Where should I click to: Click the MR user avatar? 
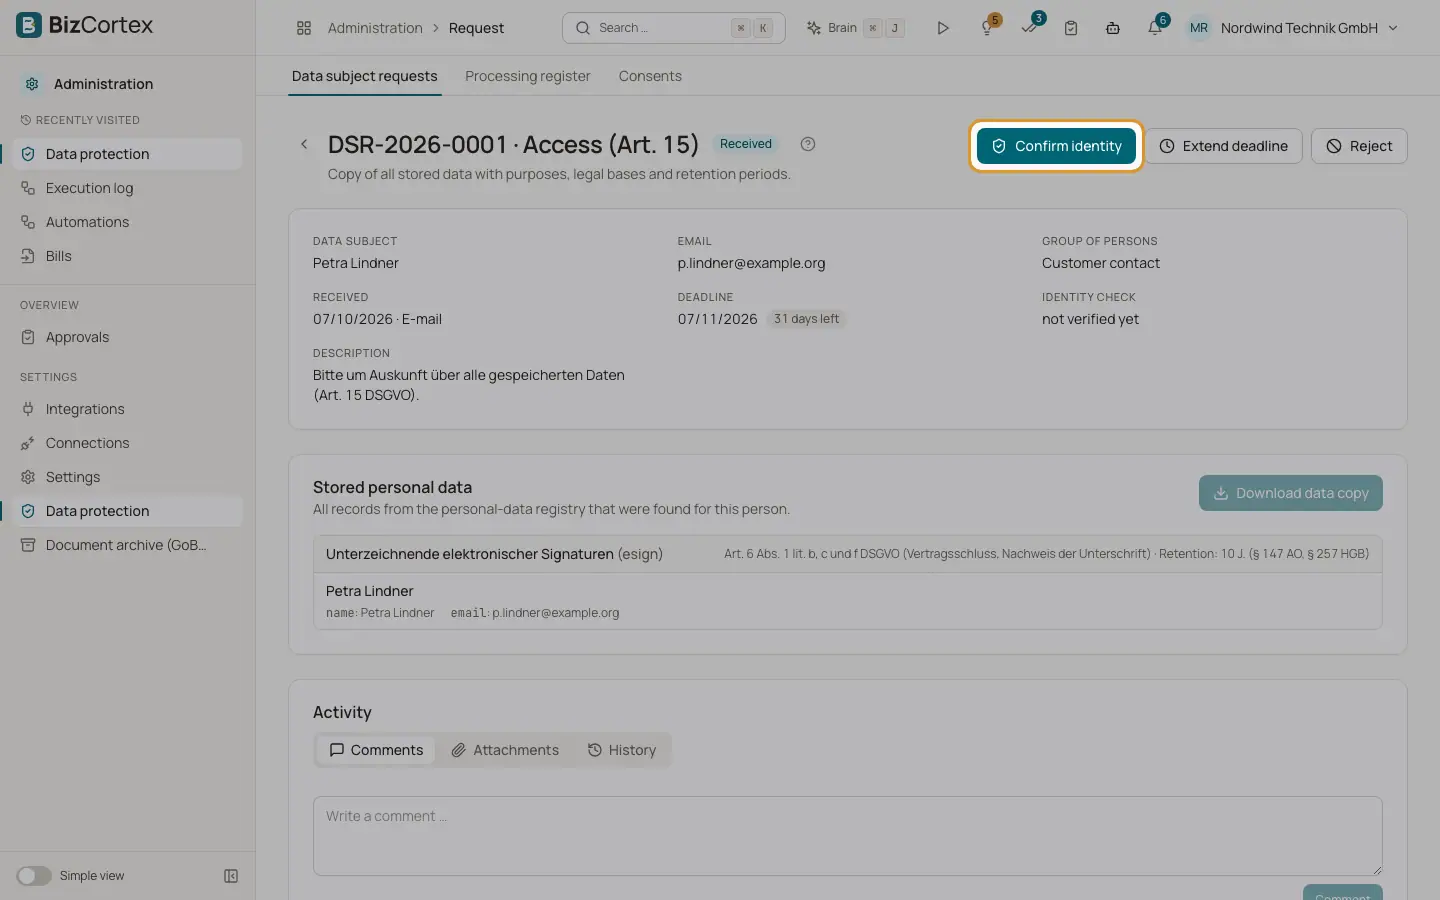click(x=1198, y=28)
